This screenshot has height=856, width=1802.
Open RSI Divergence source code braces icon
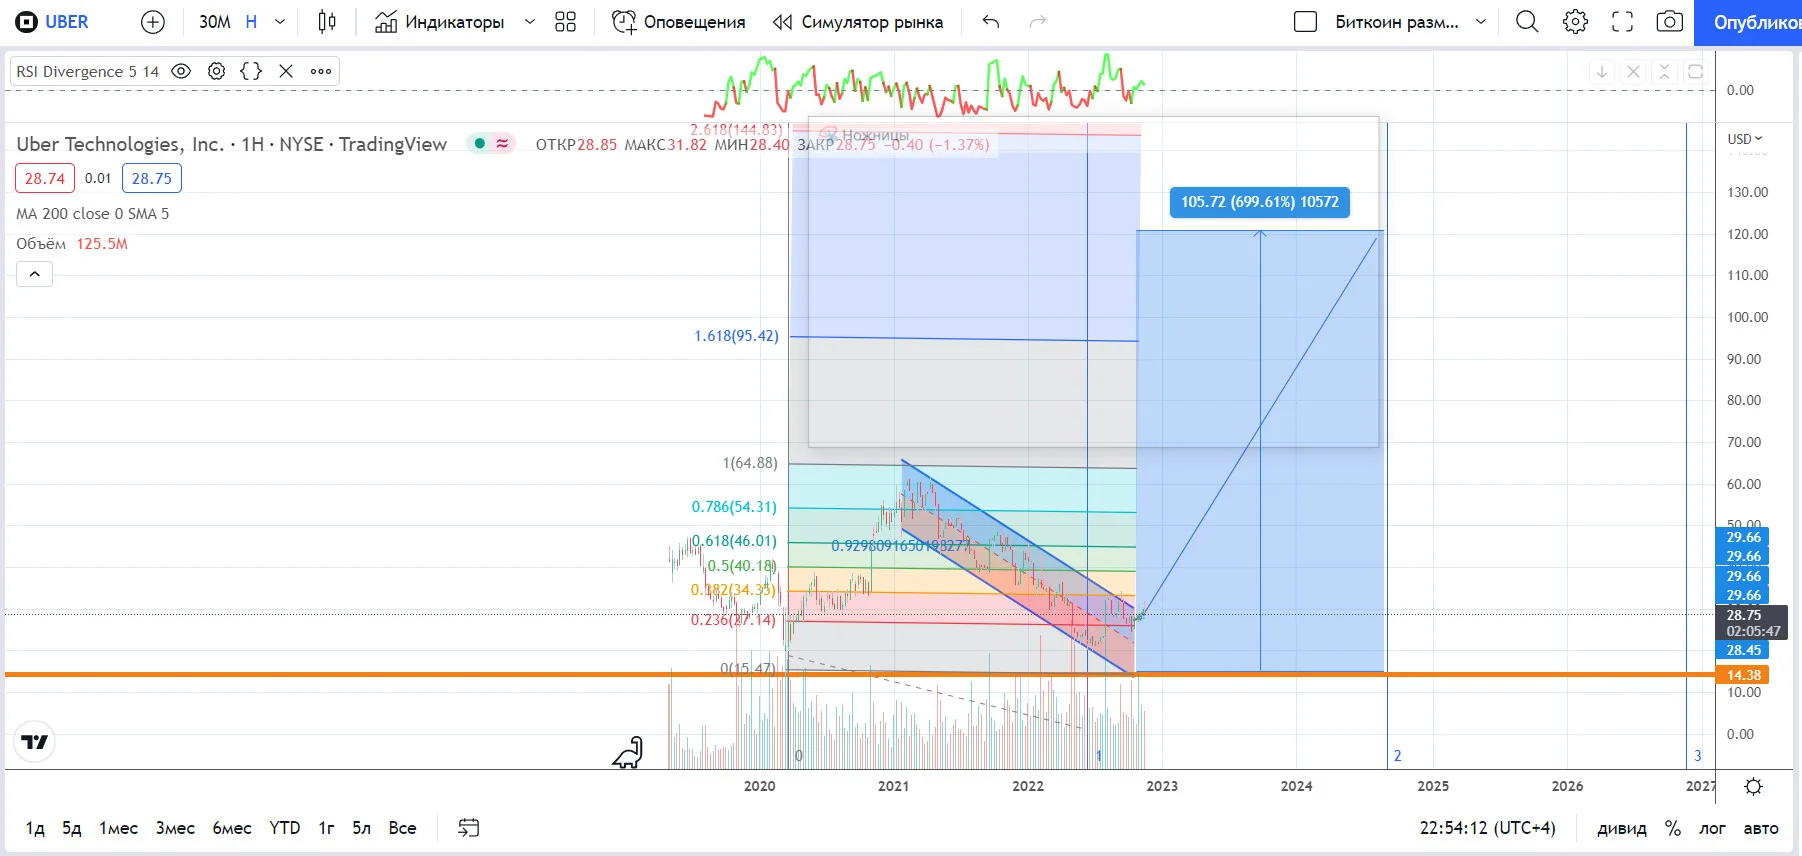click(x=251, y=71)
